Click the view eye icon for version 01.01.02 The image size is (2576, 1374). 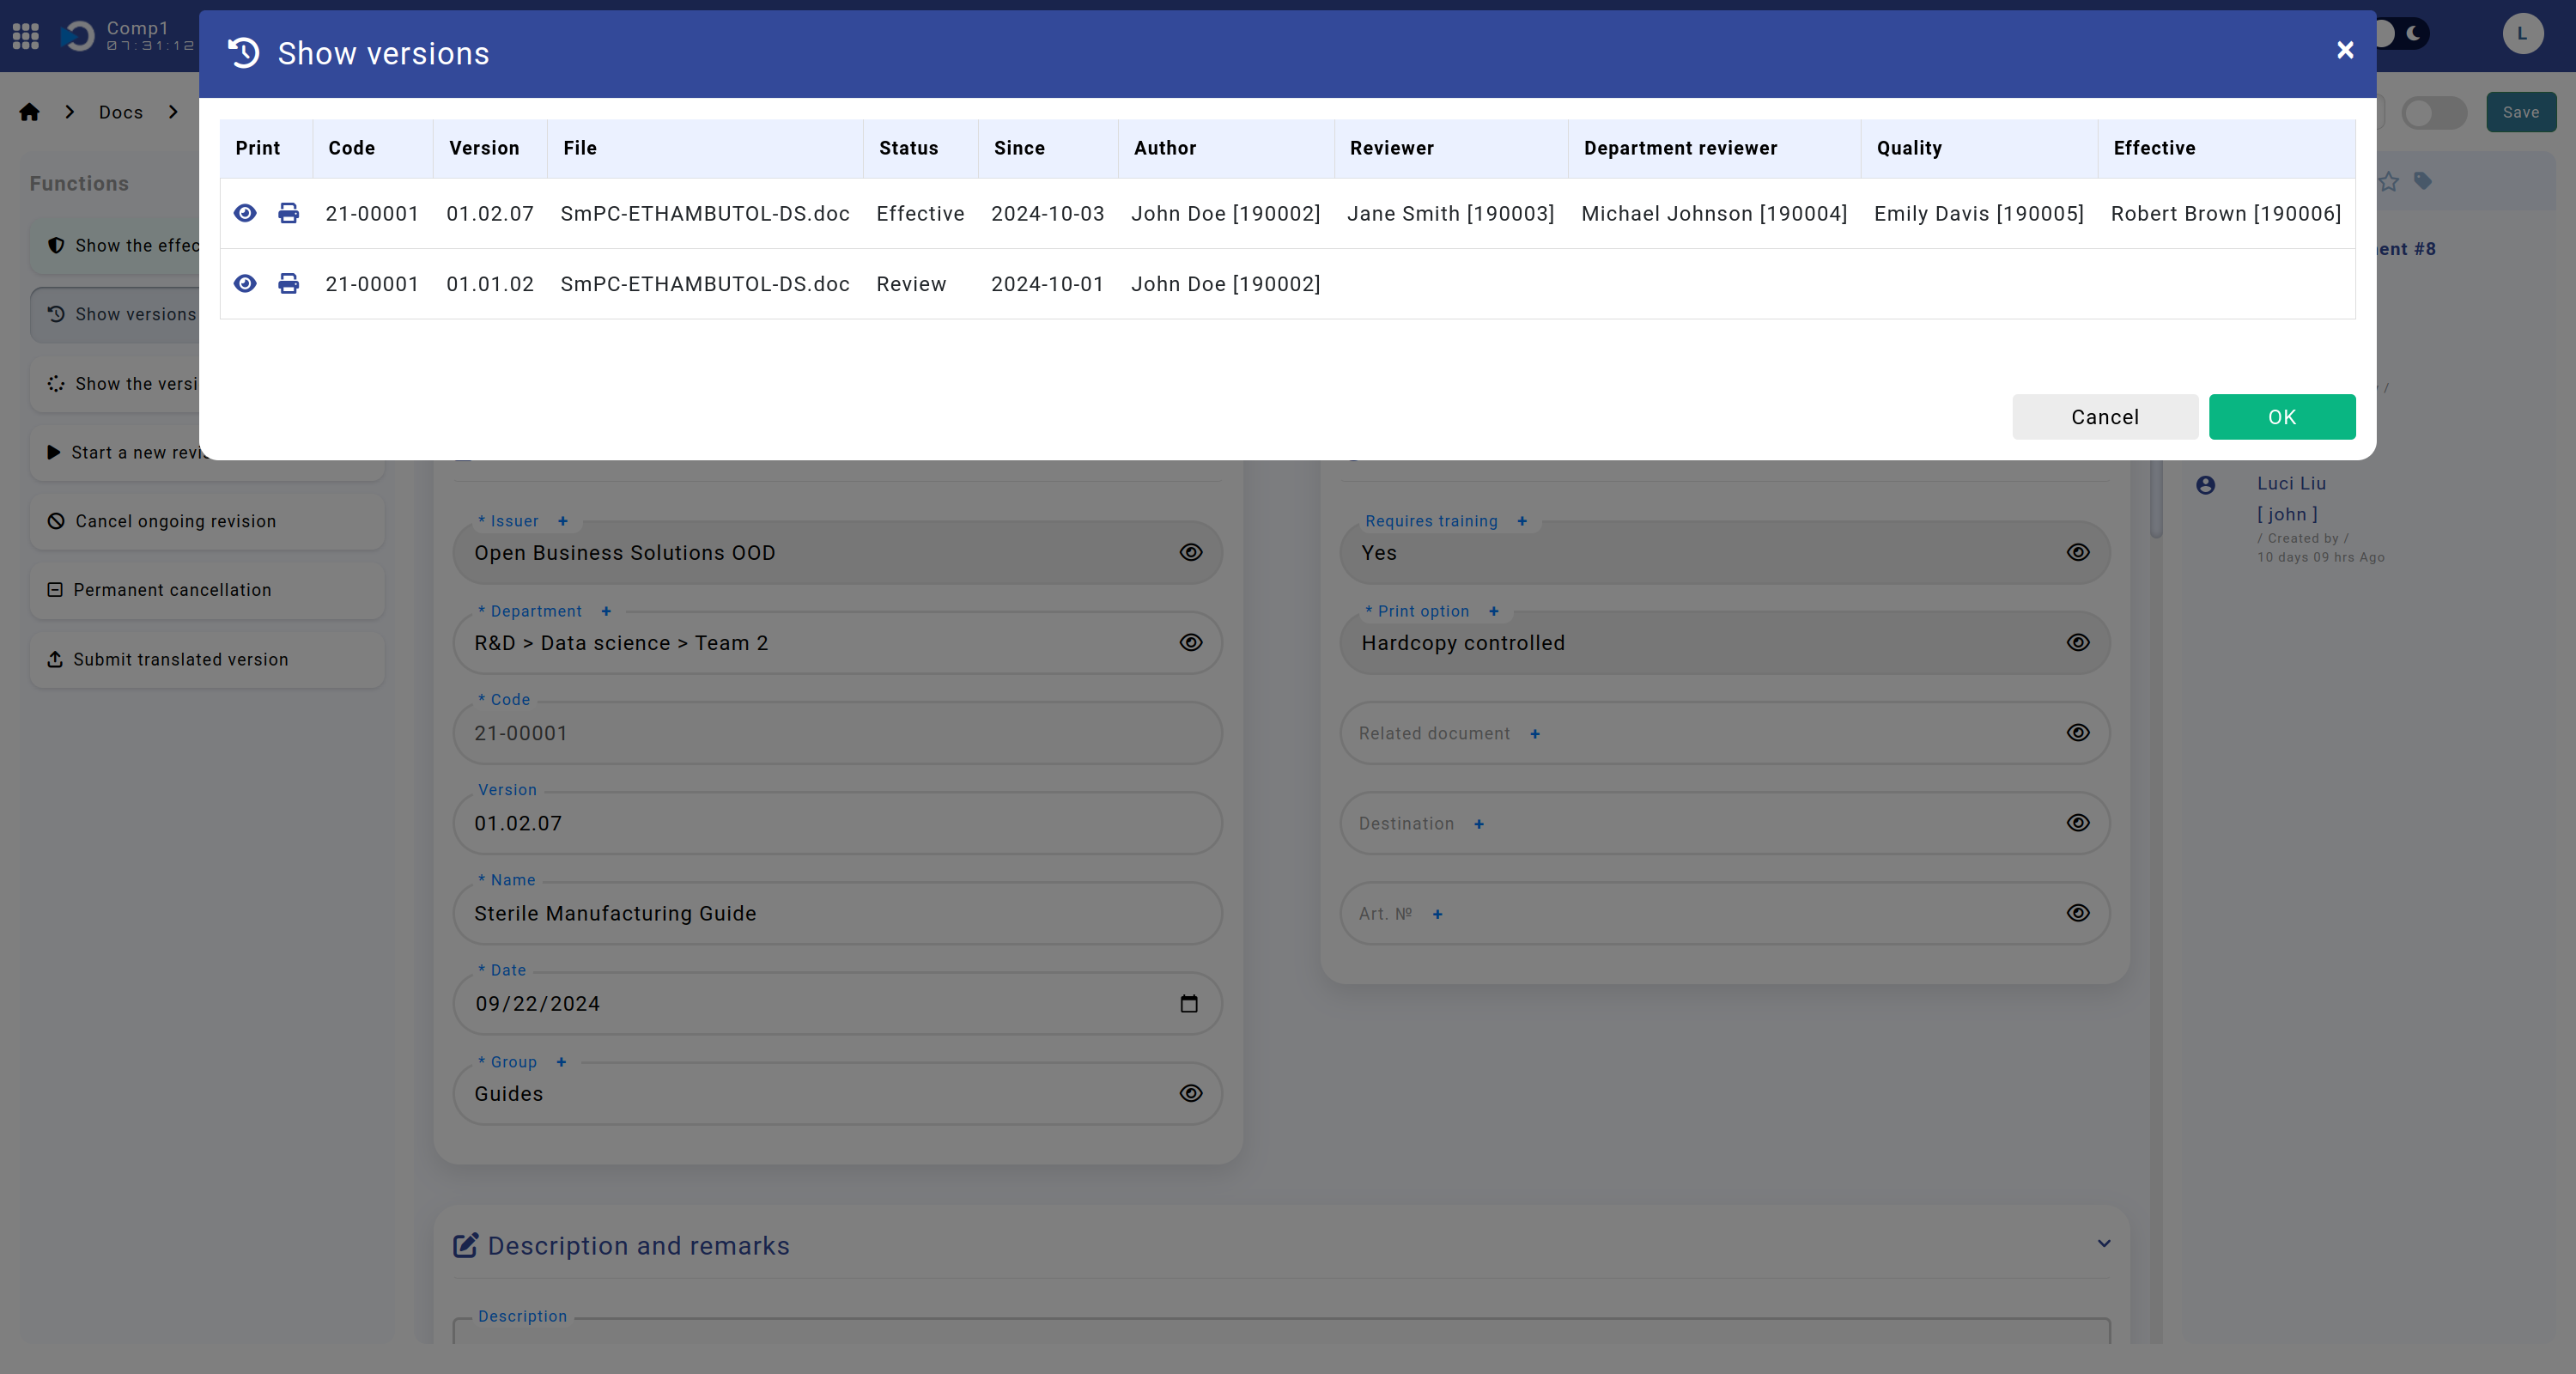[245, 283]
